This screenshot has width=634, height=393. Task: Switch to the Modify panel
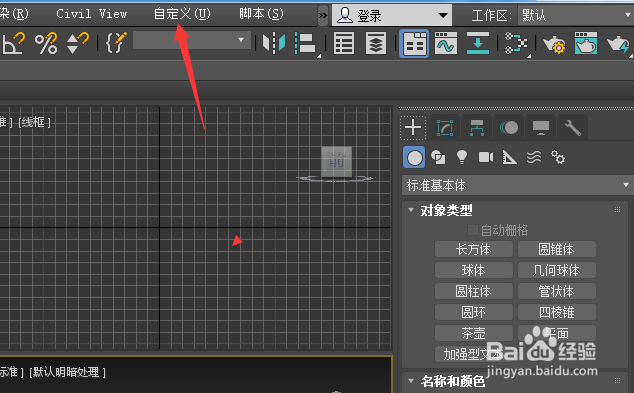point(445,128)
